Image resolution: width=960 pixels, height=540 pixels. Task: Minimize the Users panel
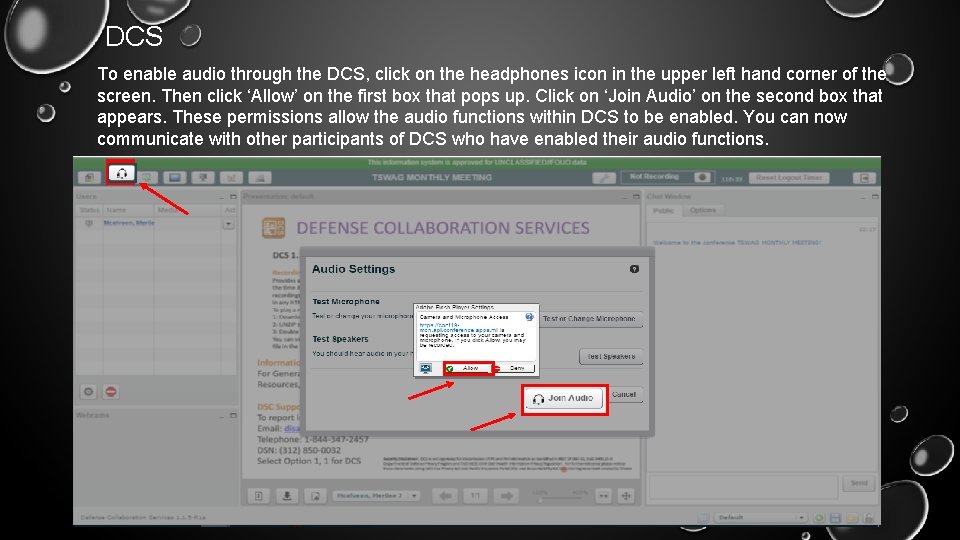(222, 197)
